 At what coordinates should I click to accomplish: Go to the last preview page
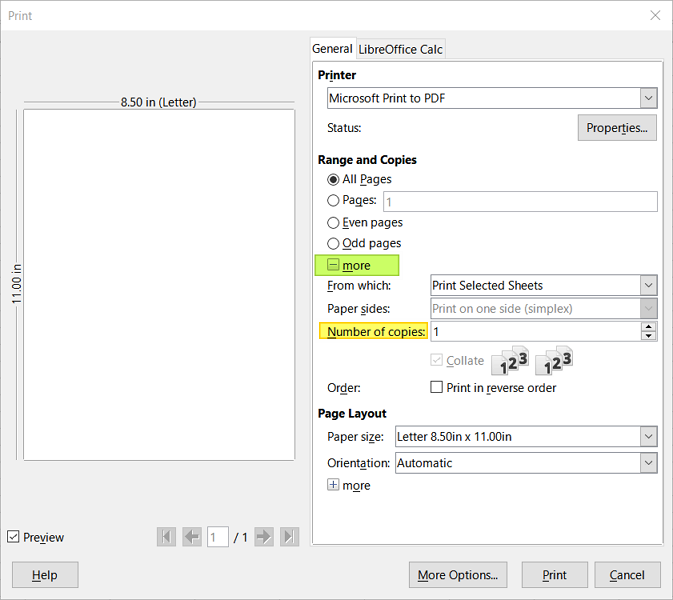coord(289,537)
